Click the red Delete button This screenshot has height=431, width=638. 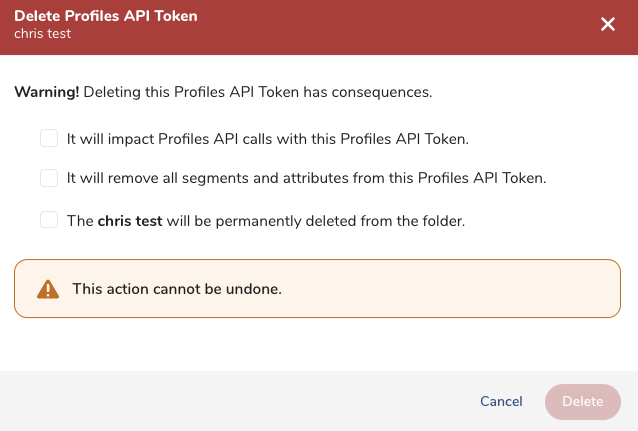click(582, 401)
